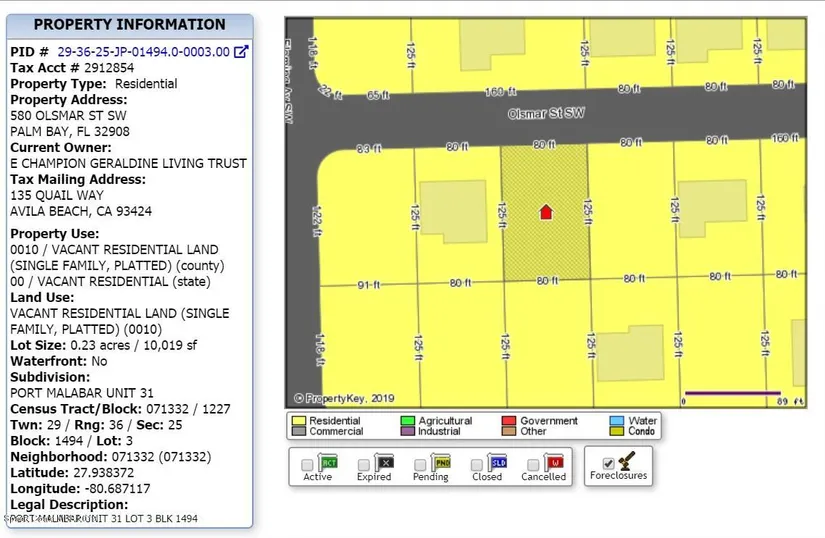
Task: Click the blue Closed listing flag icon
Action: point(498,462)
